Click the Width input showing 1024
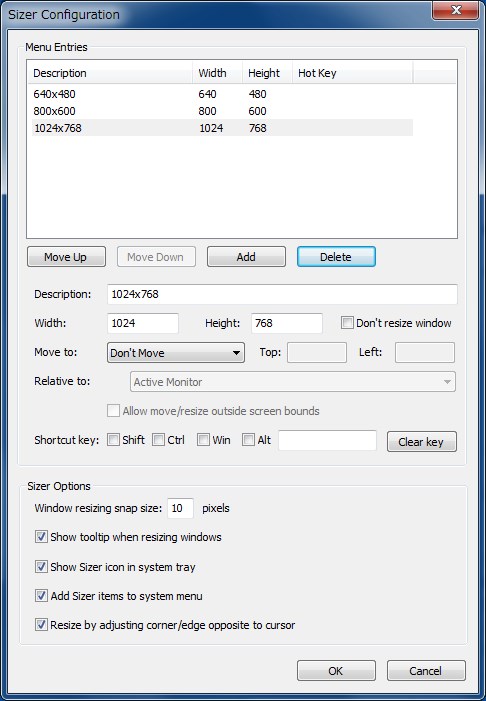486x701 pixels. tap(143, 323)
